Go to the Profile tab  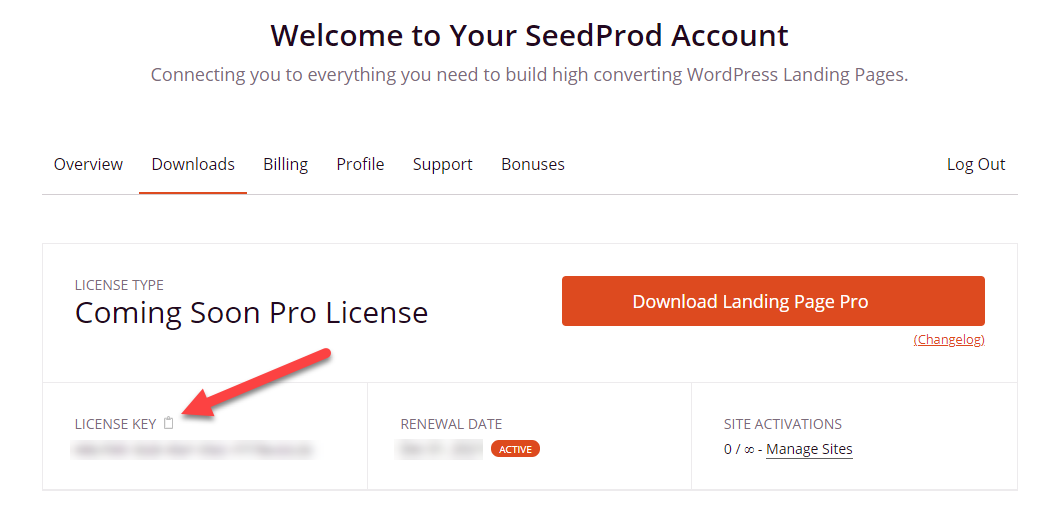point(360,164)
